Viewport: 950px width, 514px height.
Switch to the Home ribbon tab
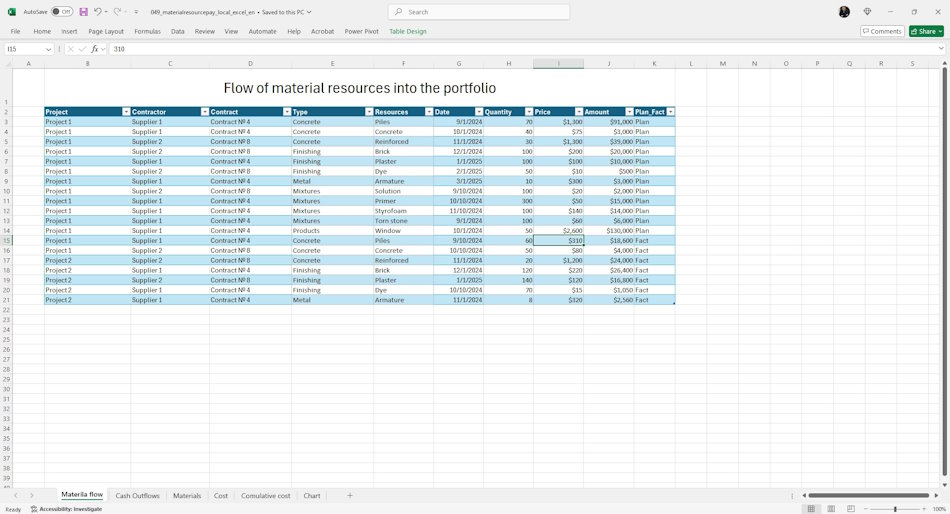[42, 31]
